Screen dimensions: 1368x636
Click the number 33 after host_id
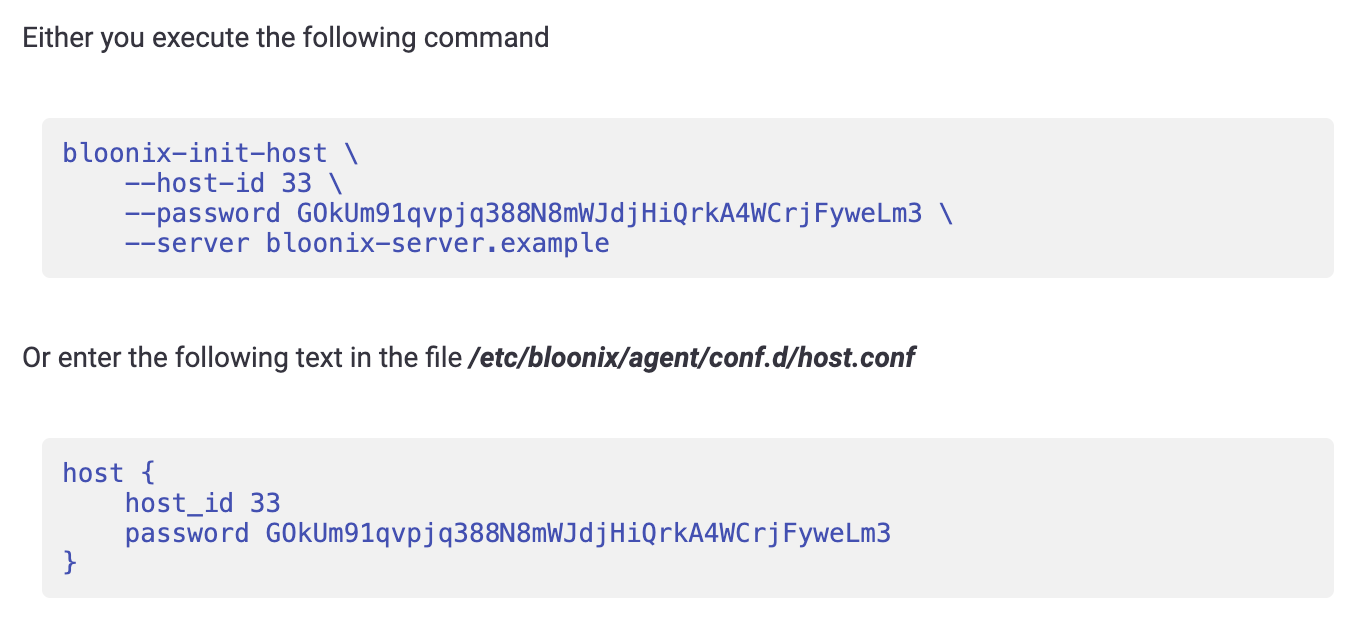coord(265,503)
